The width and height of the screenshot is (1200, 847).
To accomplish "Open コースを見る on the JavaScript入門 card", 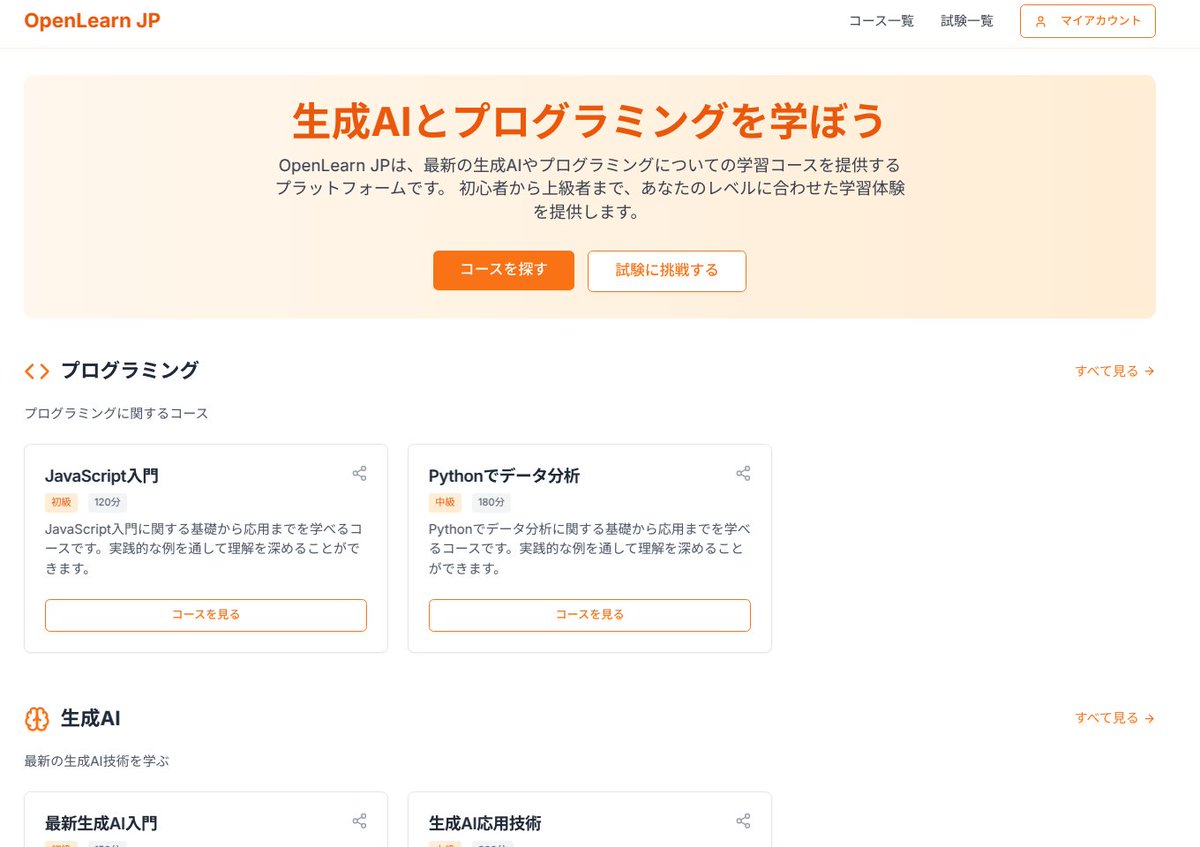I will (x=205, y=614).
